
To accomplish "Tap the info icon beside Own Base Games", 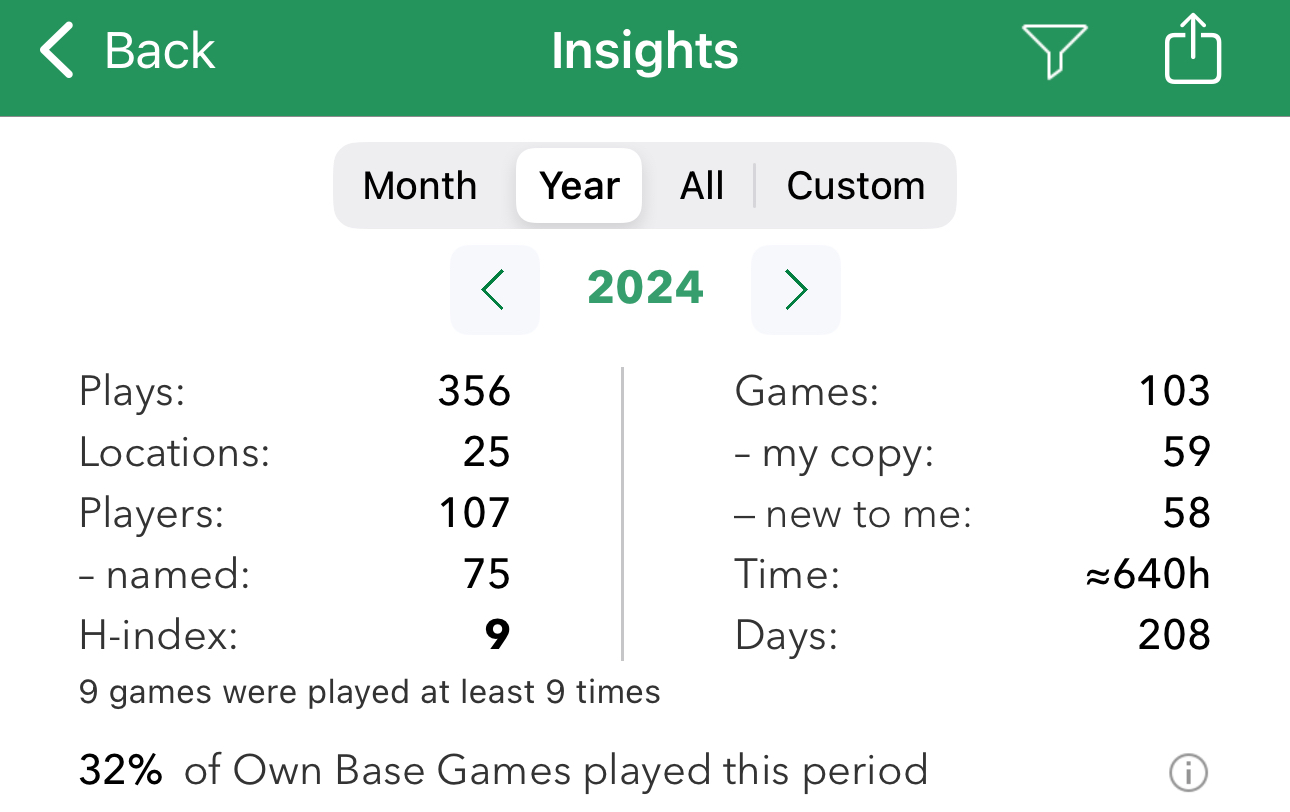I will (x=1188, y=772).
